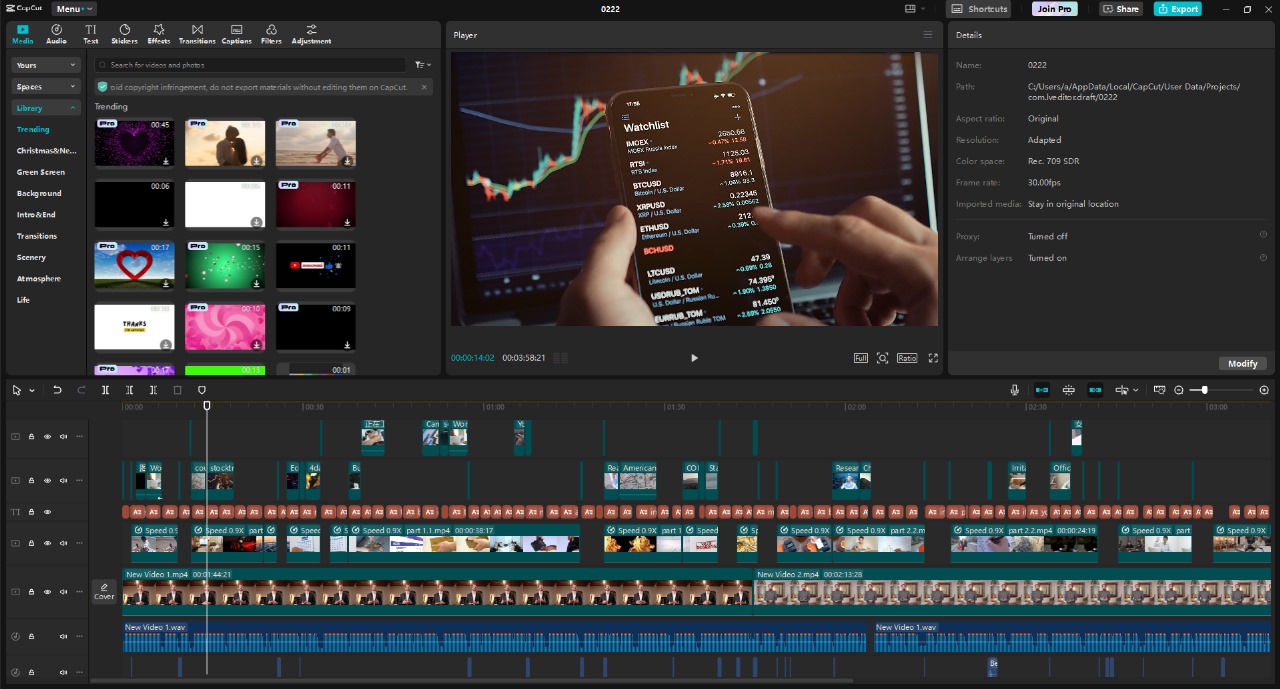1280x689 pixels.
Task: Select the red heart thumbnail in library
Action: tap(134, 265)
